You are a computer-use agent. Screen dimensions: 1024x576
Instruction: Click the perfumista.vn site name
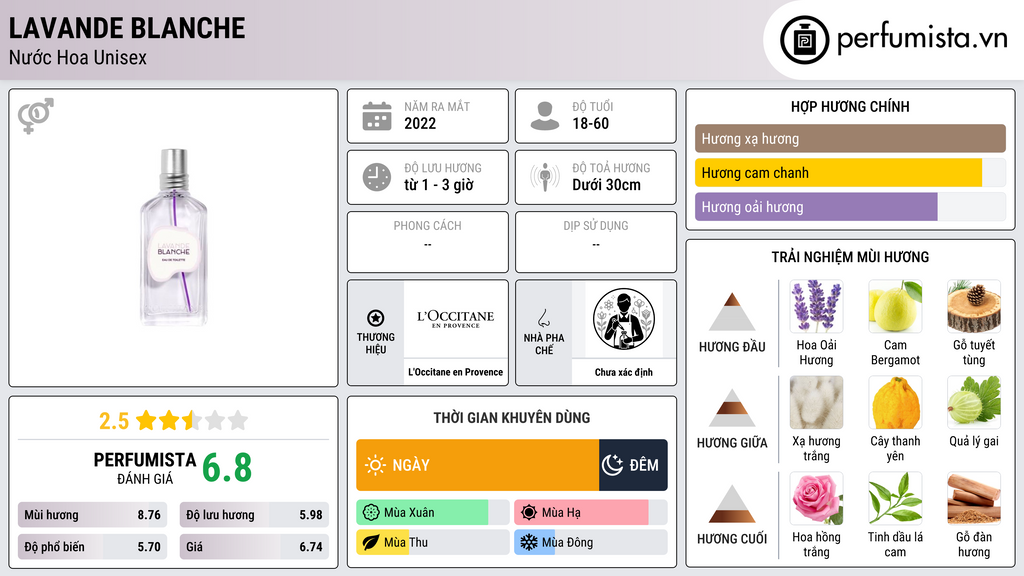922,39
